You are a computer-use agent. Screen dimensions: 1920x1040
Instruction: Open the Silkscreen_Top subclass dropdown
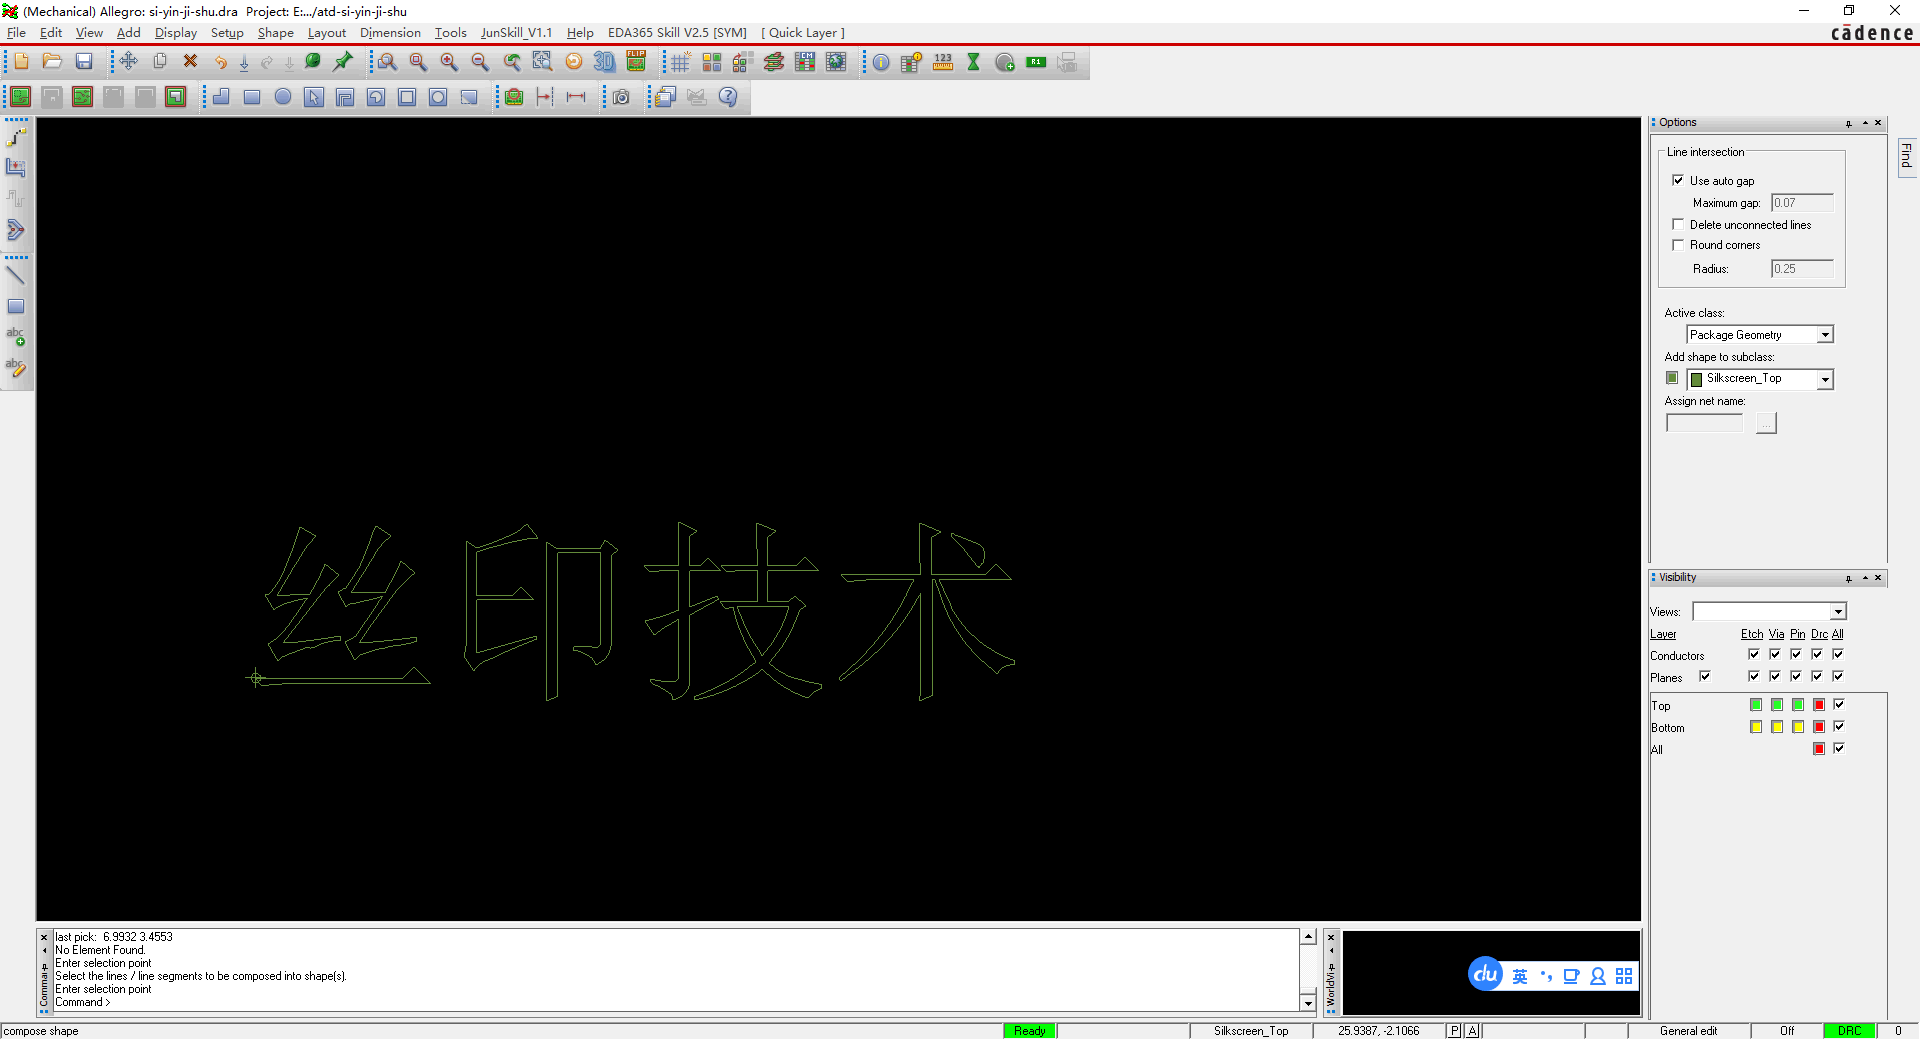[1825, 379]
